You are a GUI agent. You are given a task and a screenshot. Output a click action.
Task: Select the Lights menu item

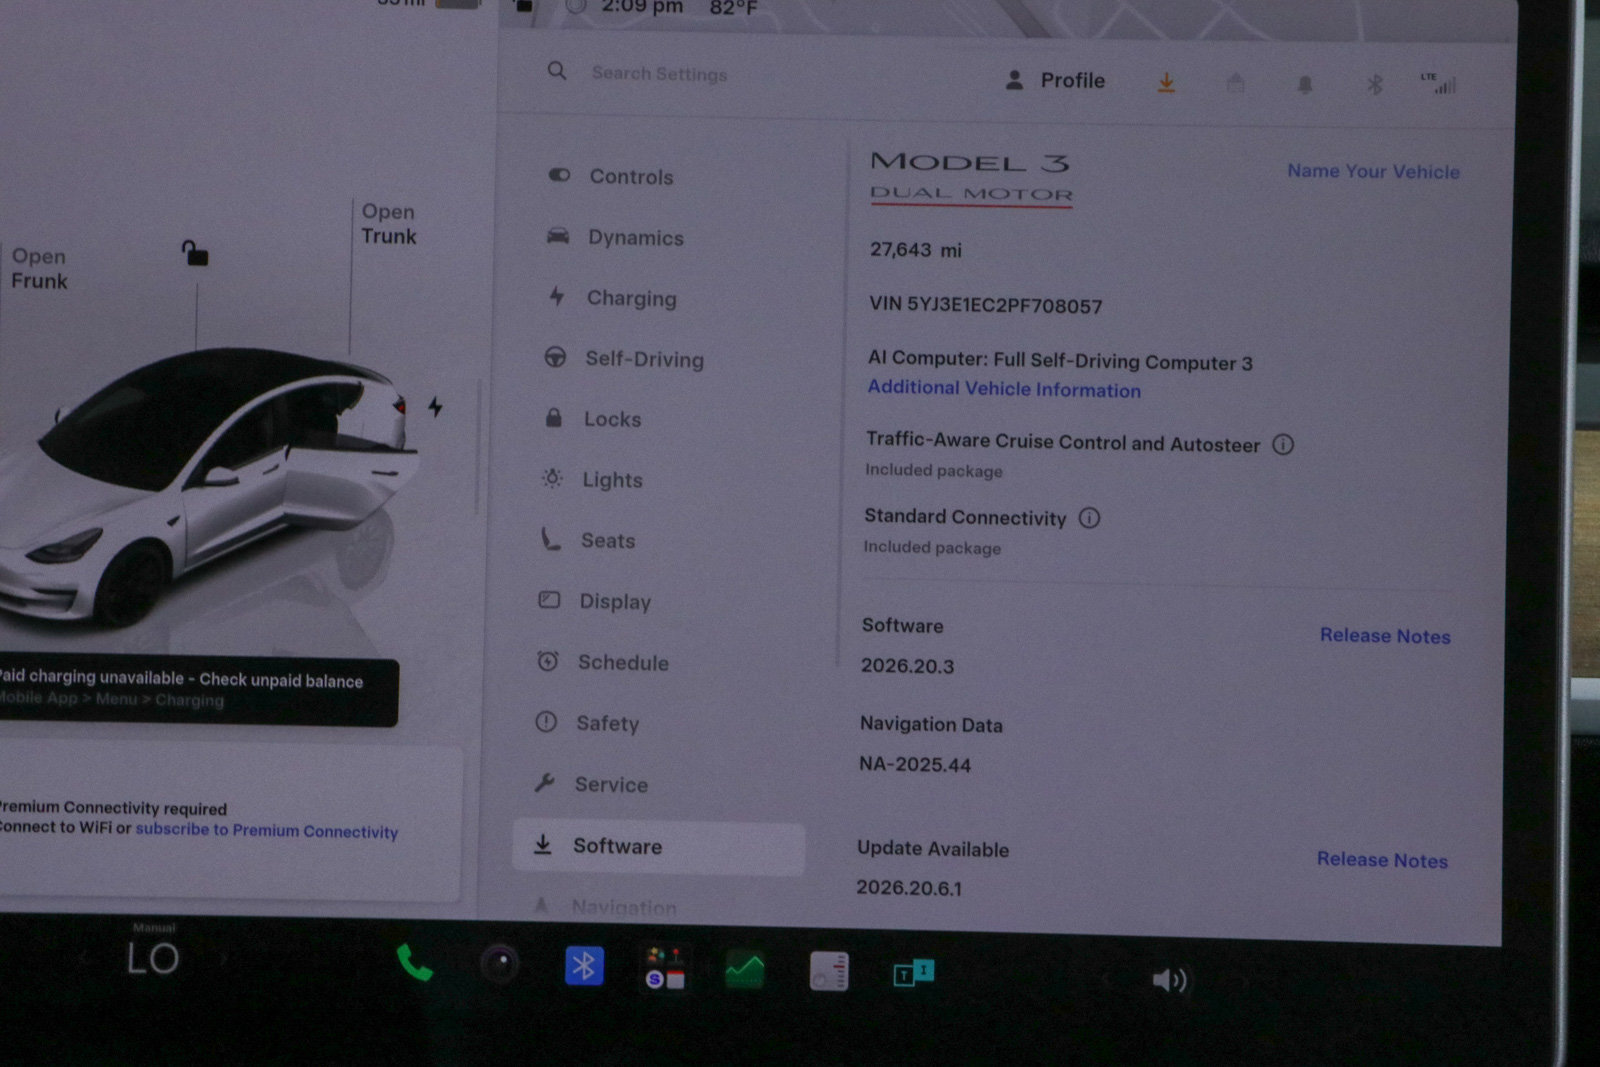(592, 480)
